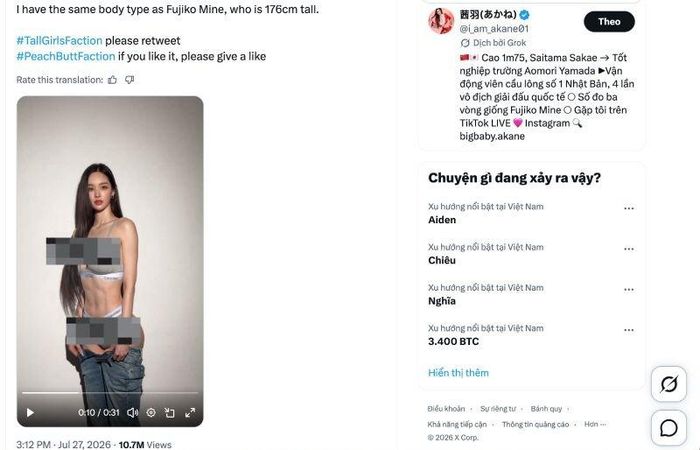Play the video in the post
Image resolution: width=700 pixels, height=450 pixels.
click(x=30, y=412)
